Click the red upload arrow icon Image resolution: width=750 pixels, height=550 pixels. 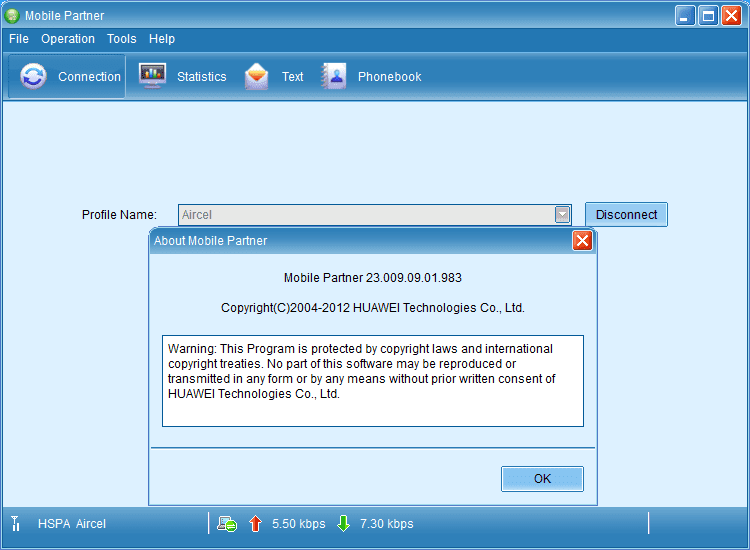pos(255,524)
